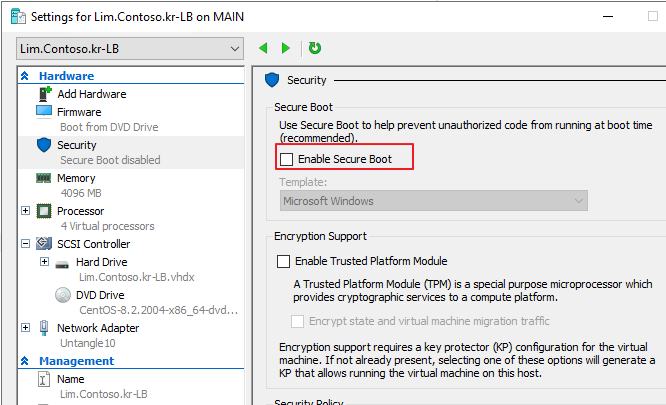Check Enable Secure Boot

[287, 159]
